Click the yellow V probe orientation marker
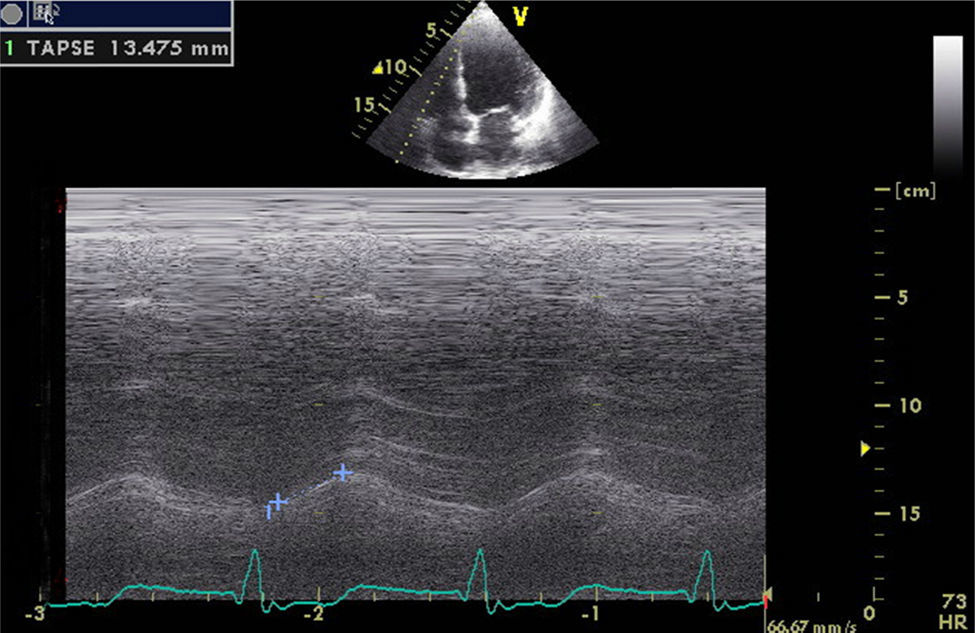 [520, 15]
